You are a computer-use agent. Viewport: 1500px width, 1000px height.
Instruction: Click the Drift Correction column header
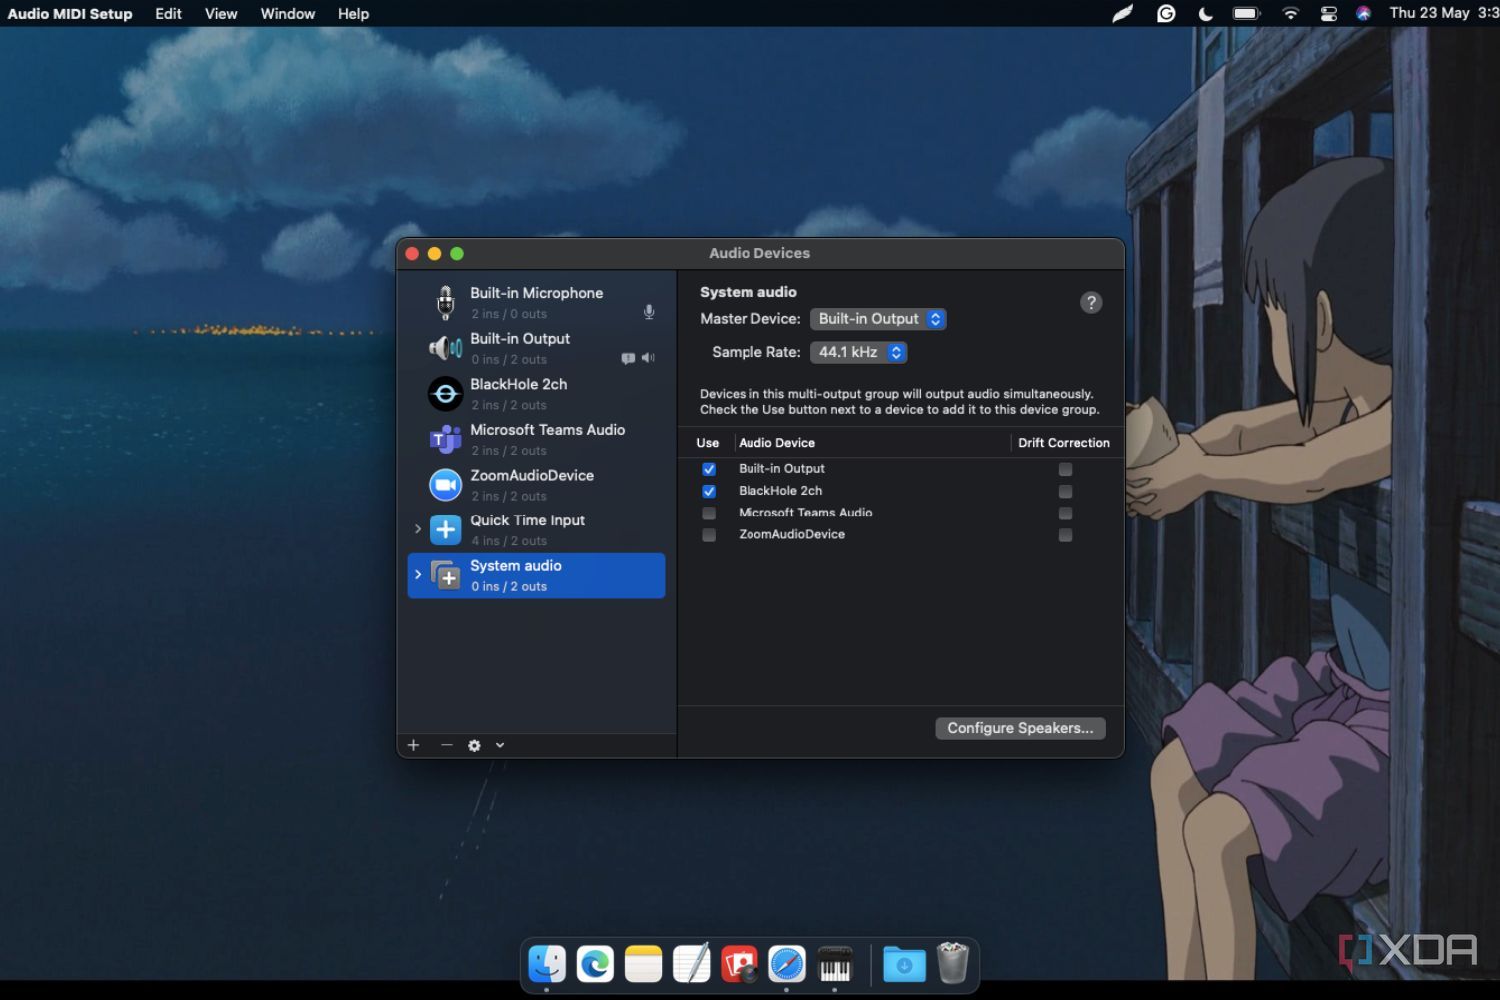click(x=1064, y=443)
